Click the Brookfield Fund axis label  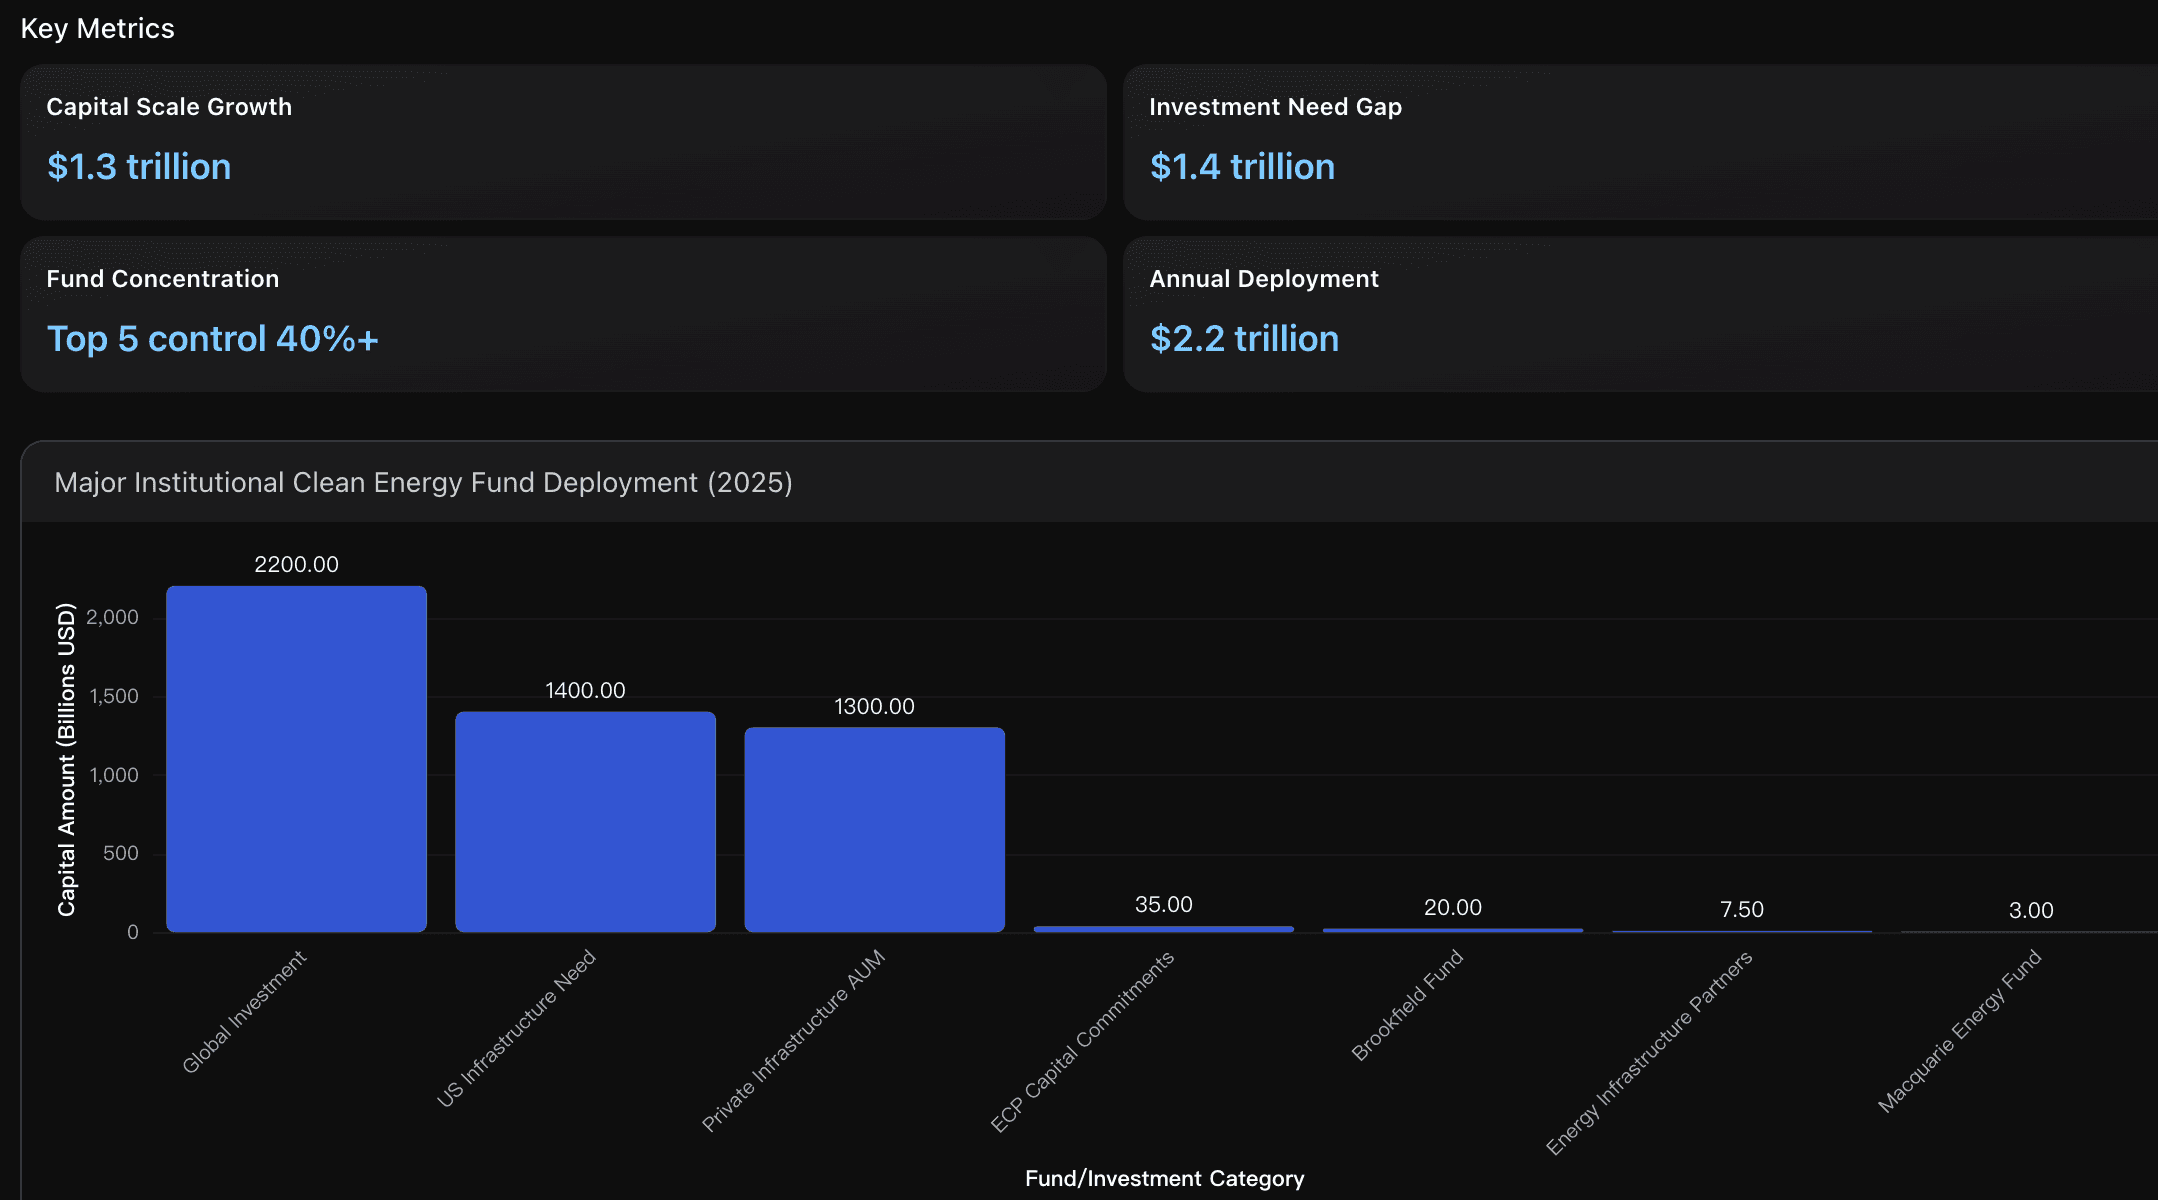click(x=1407, y=1005)
